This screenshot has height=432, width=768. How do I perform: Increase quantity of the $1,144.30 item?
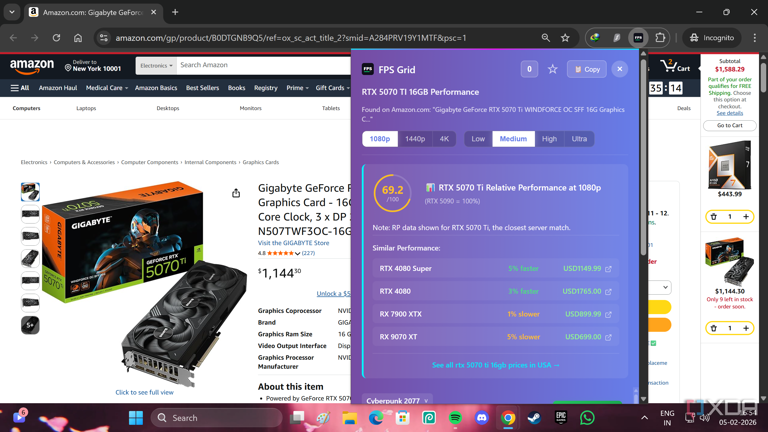pyautogui.click(x=746, y=328)
